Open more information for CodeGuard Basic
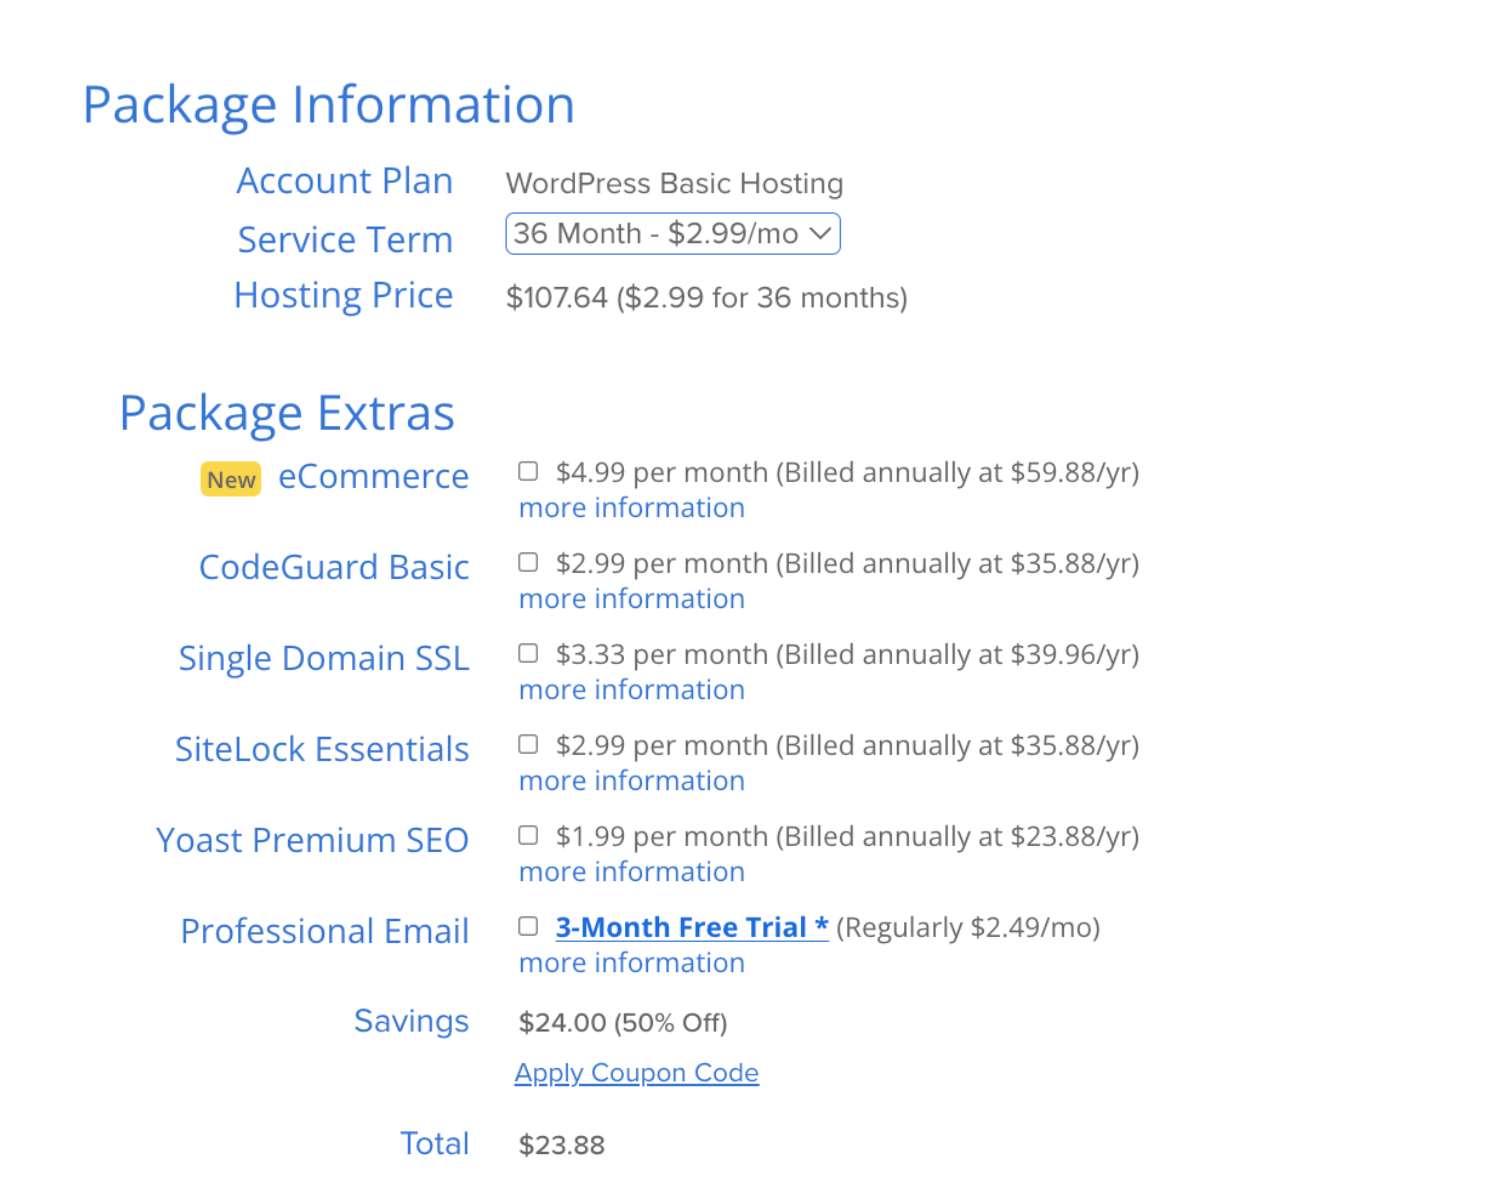The height and width of the screenshot is (1200, 1500). tap(631, 599)
